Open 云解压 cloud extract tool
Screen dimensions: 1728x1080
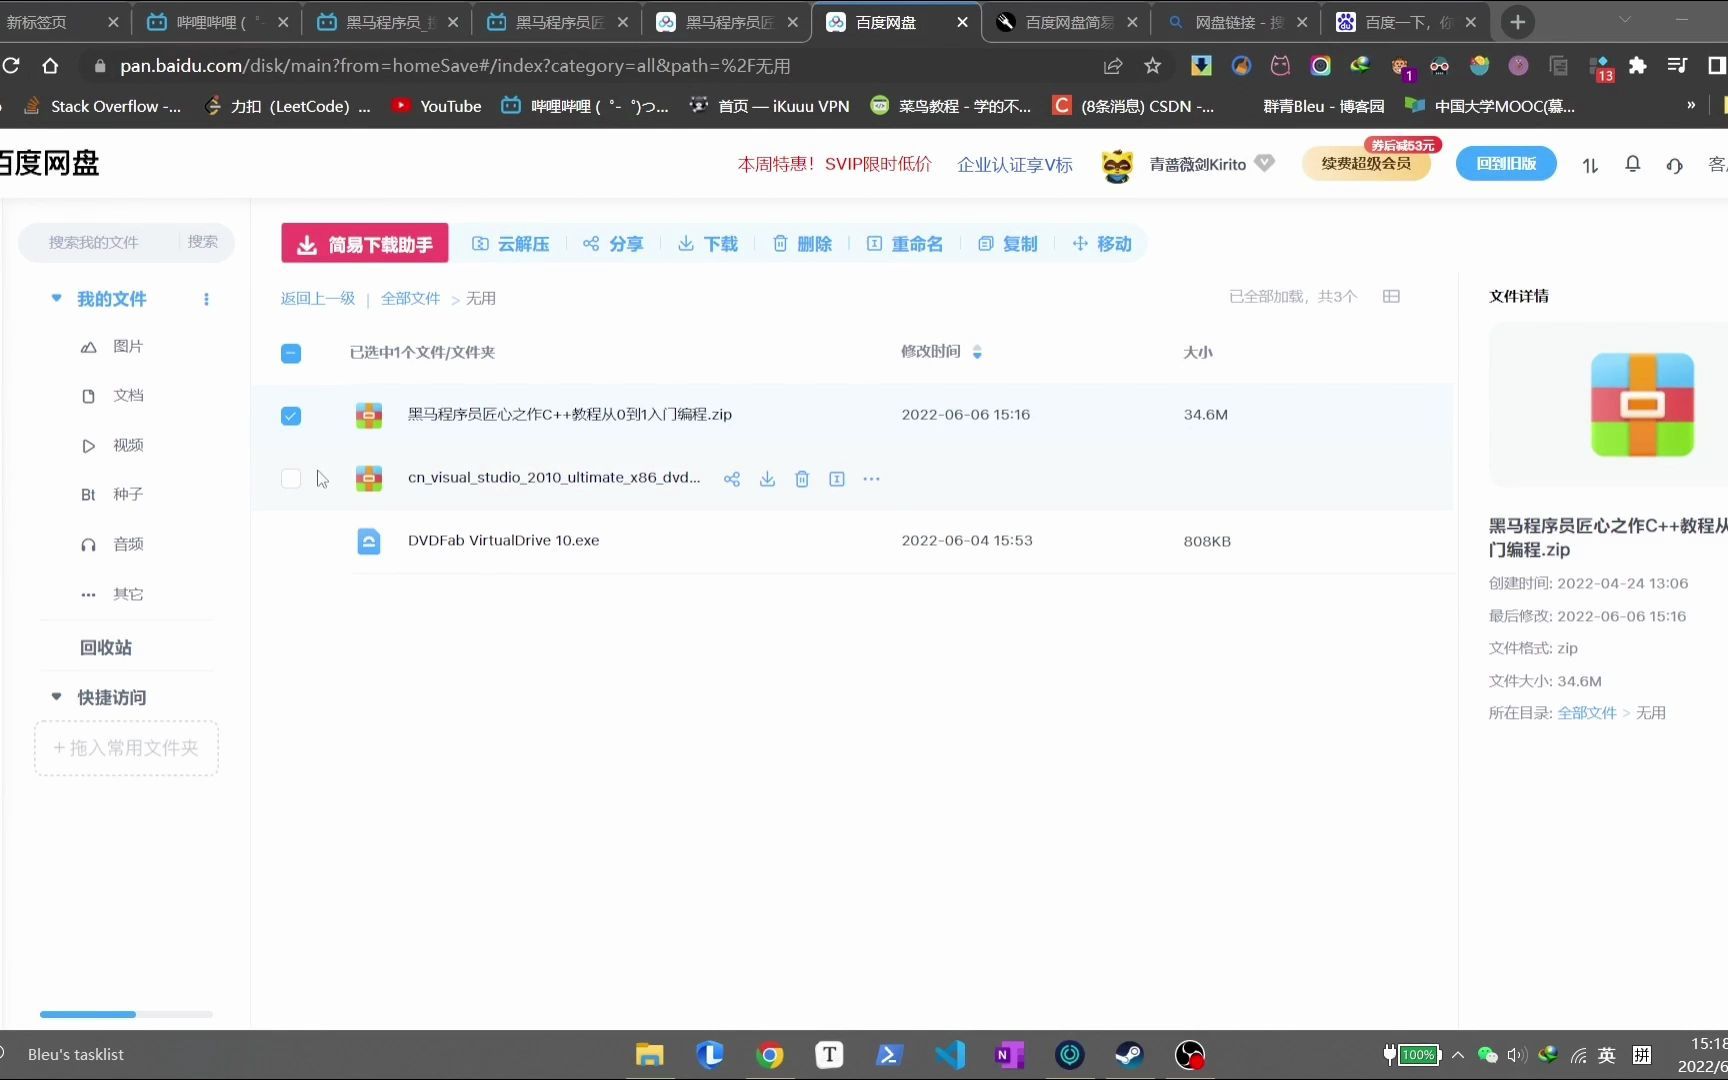(x=511, y=244)
